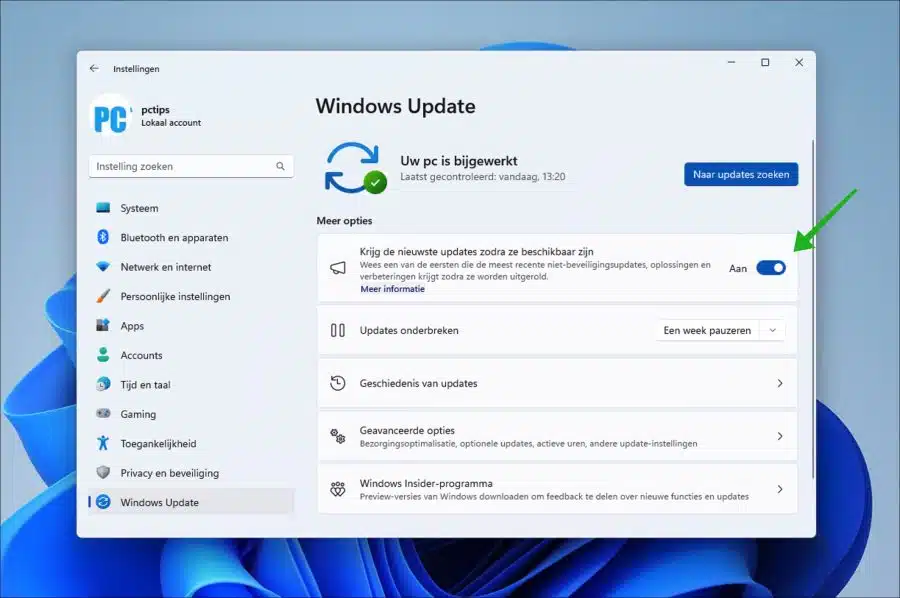Viewport: 900px width, 598px height.
Task: Click the large update status sync icon
Action: [355, 168]
